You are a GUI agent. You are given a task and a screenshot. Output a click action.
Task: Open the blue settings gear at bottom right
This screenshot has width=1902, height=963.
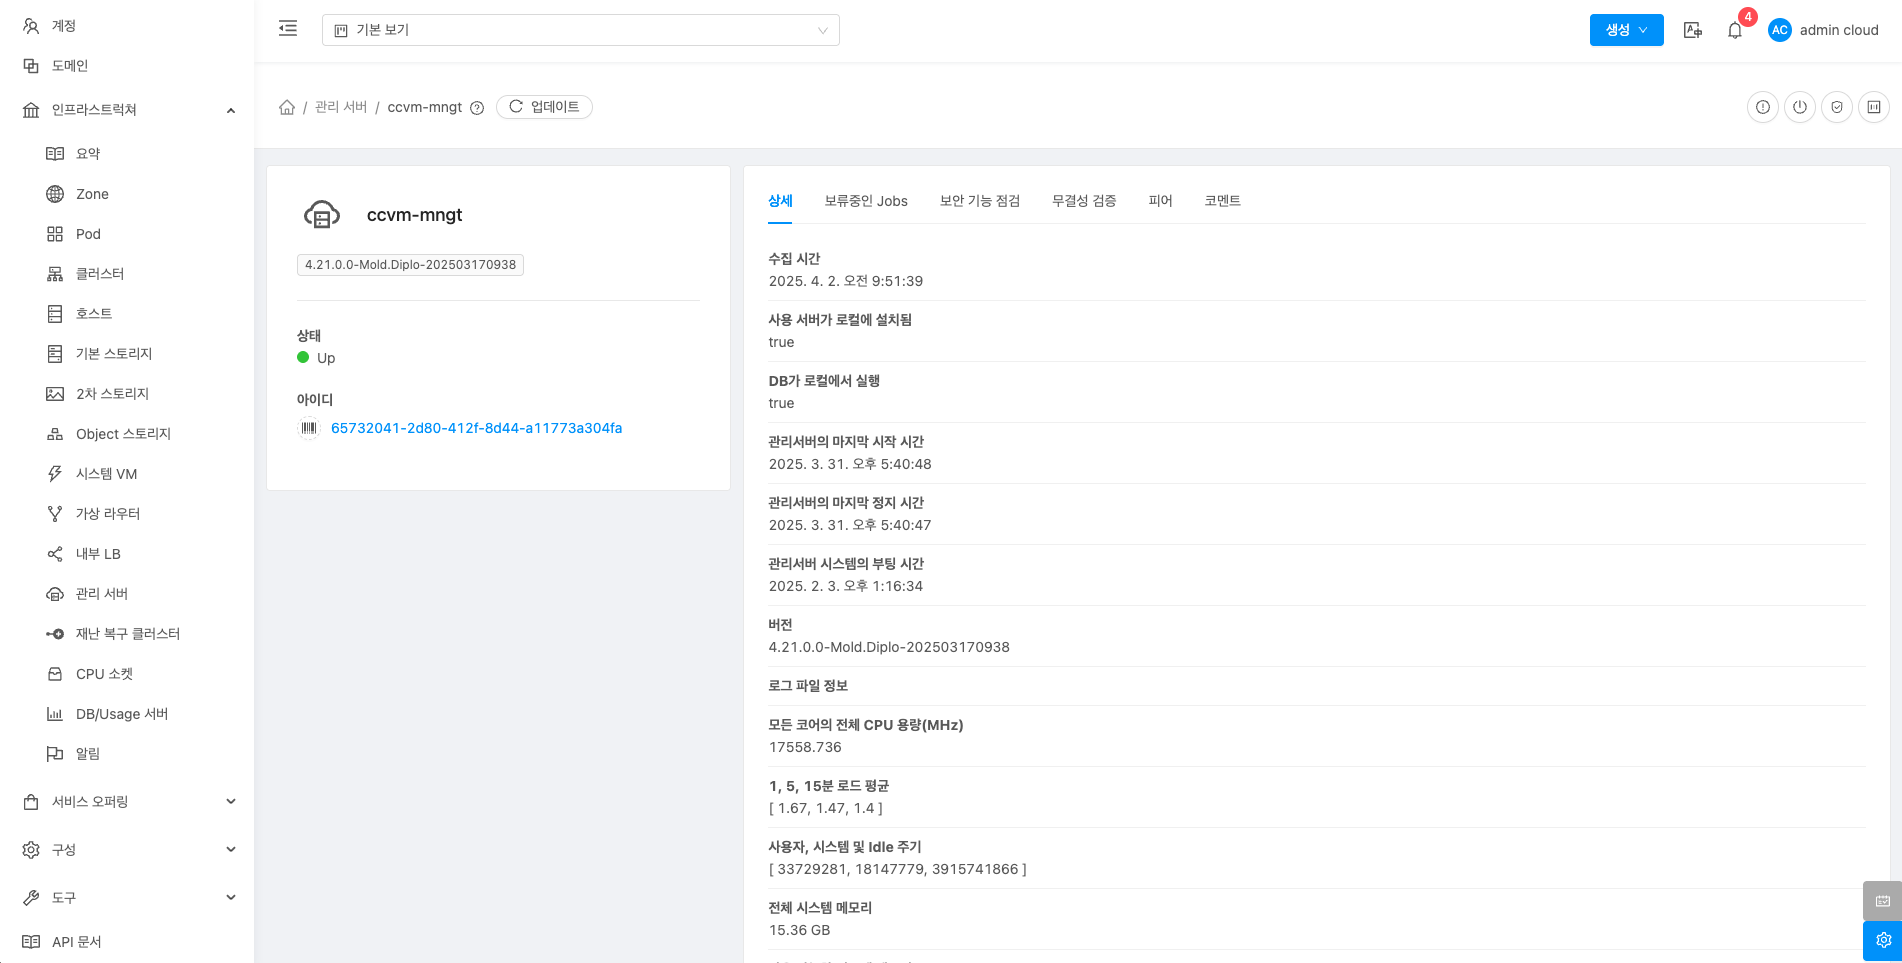1882,940
